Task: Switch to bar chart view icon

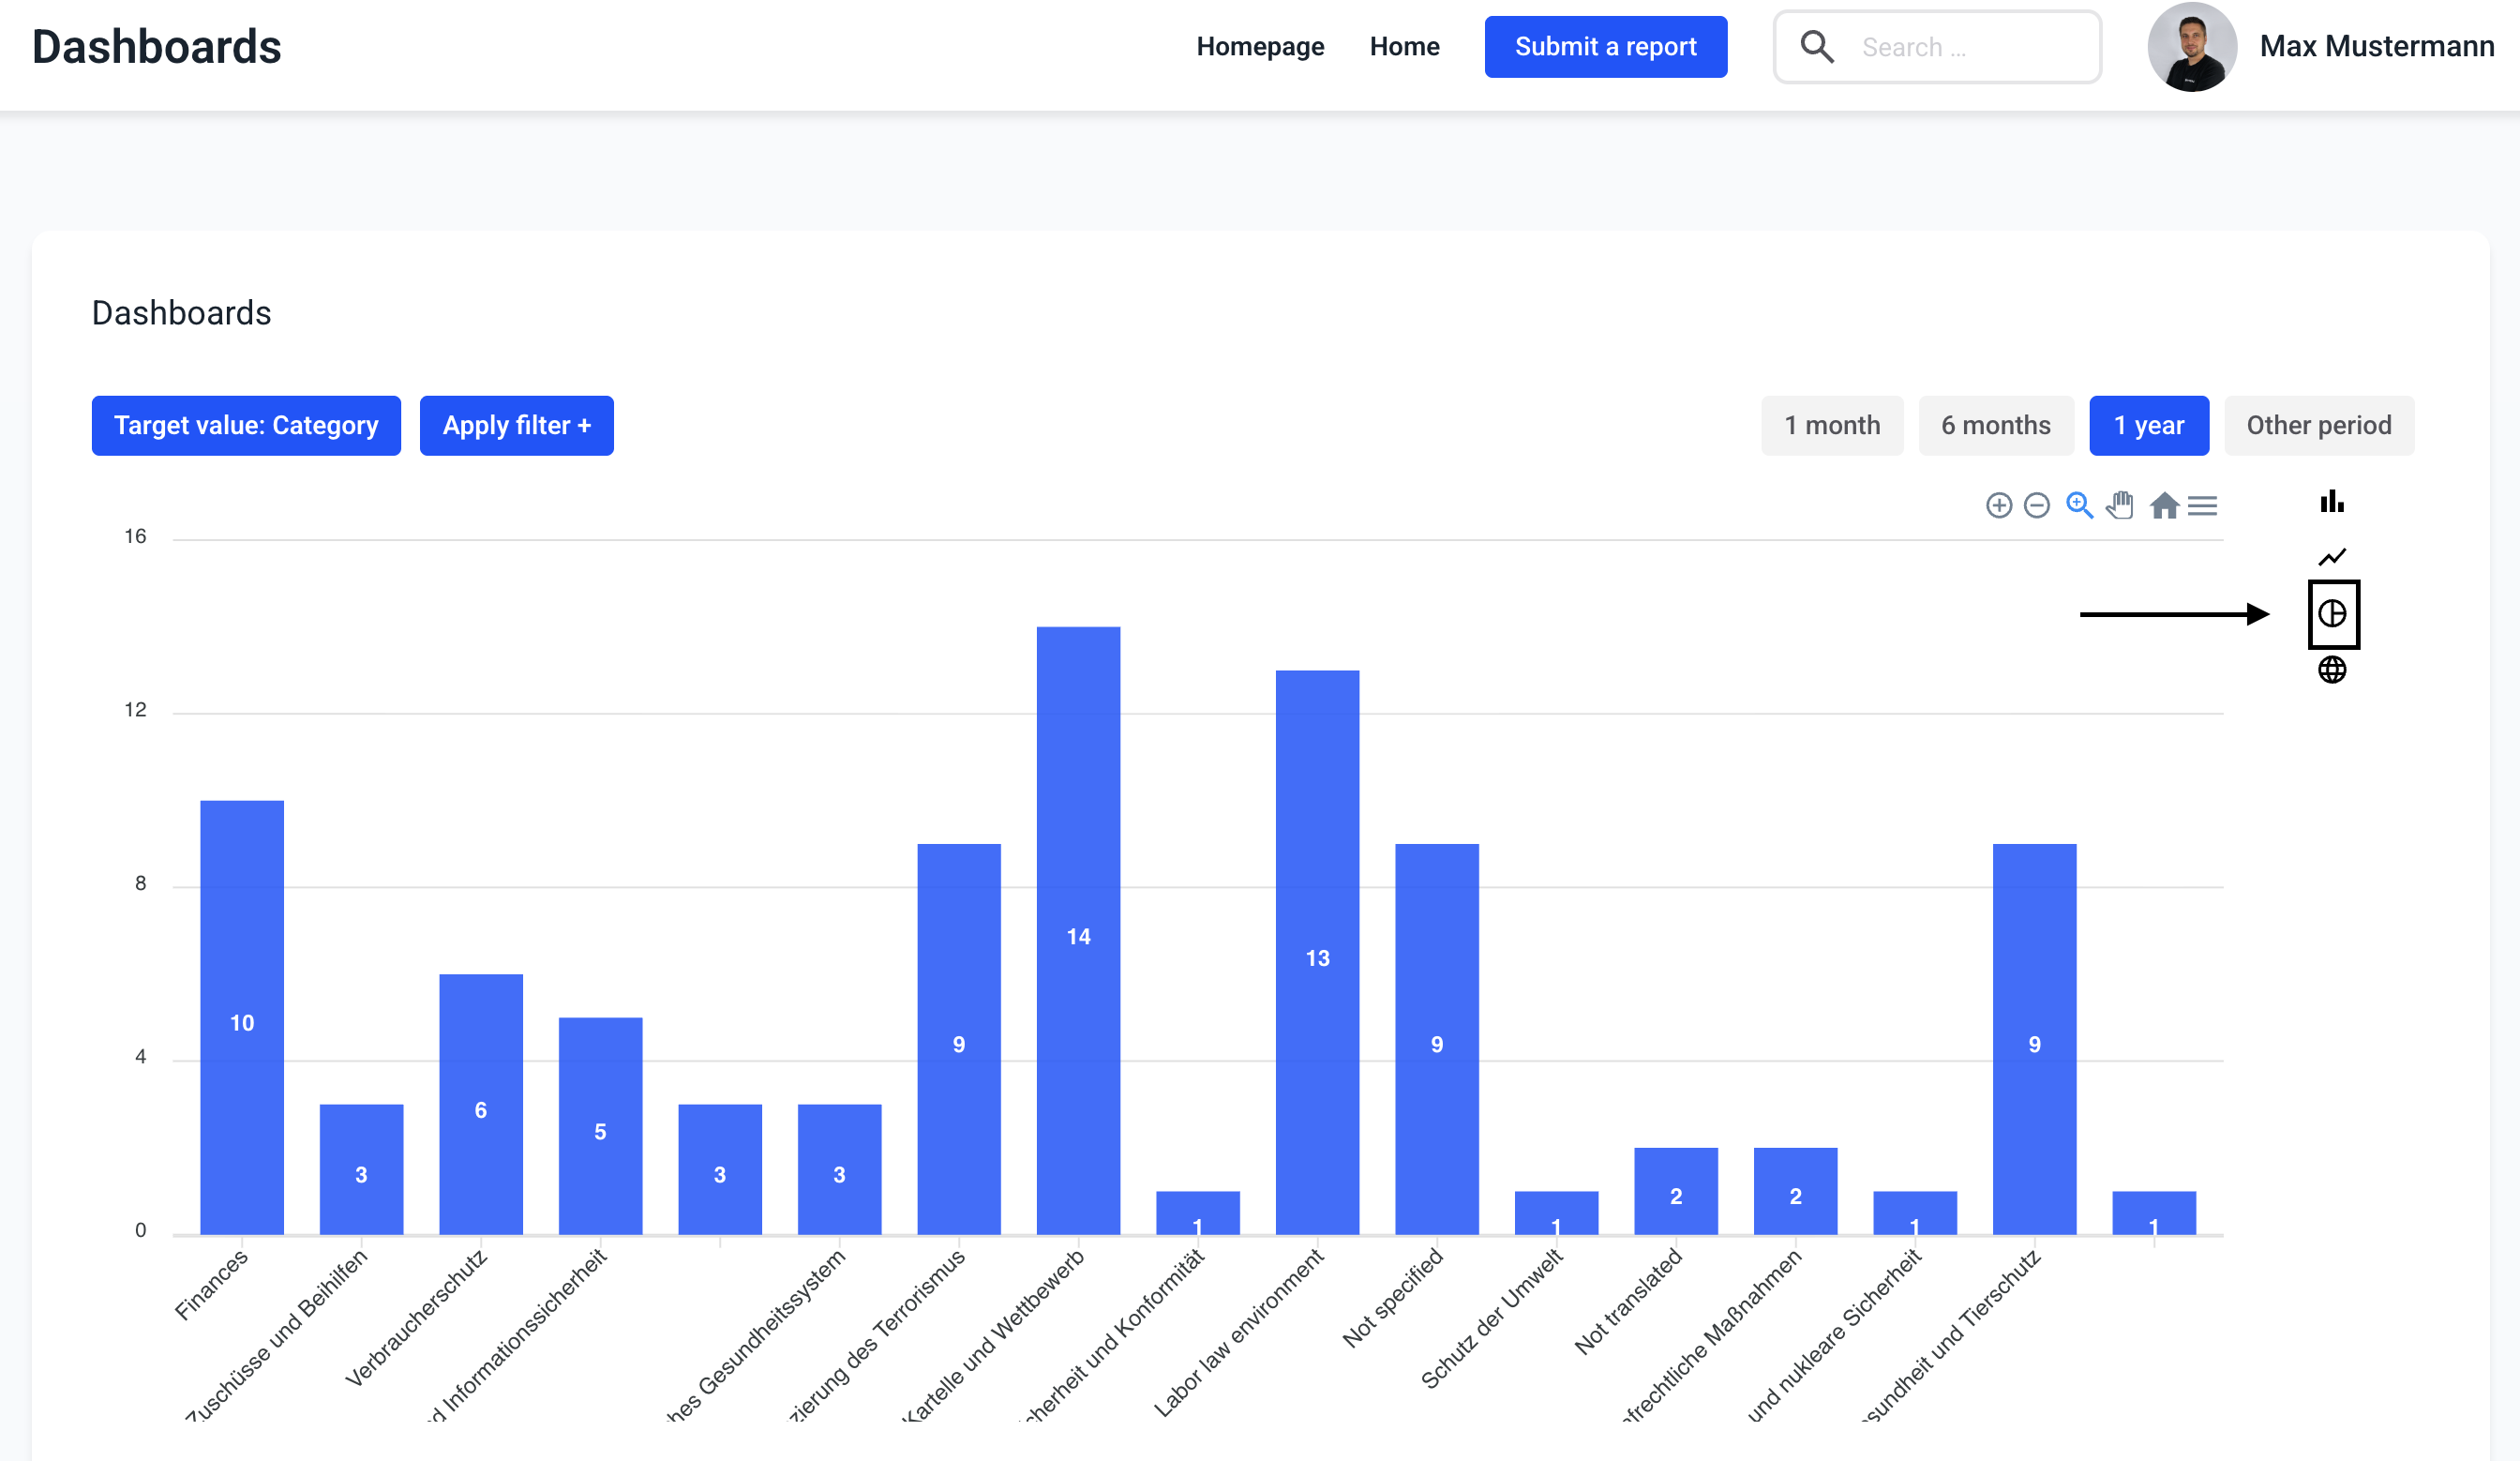Action: [2331, 501]
